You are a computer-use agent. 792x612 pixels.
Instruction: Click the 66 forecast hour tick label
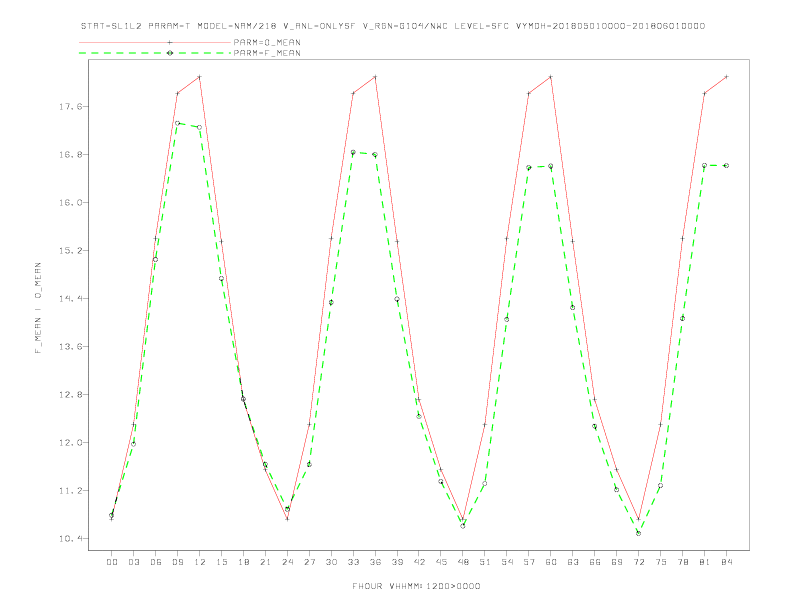(x=595, y=562)
